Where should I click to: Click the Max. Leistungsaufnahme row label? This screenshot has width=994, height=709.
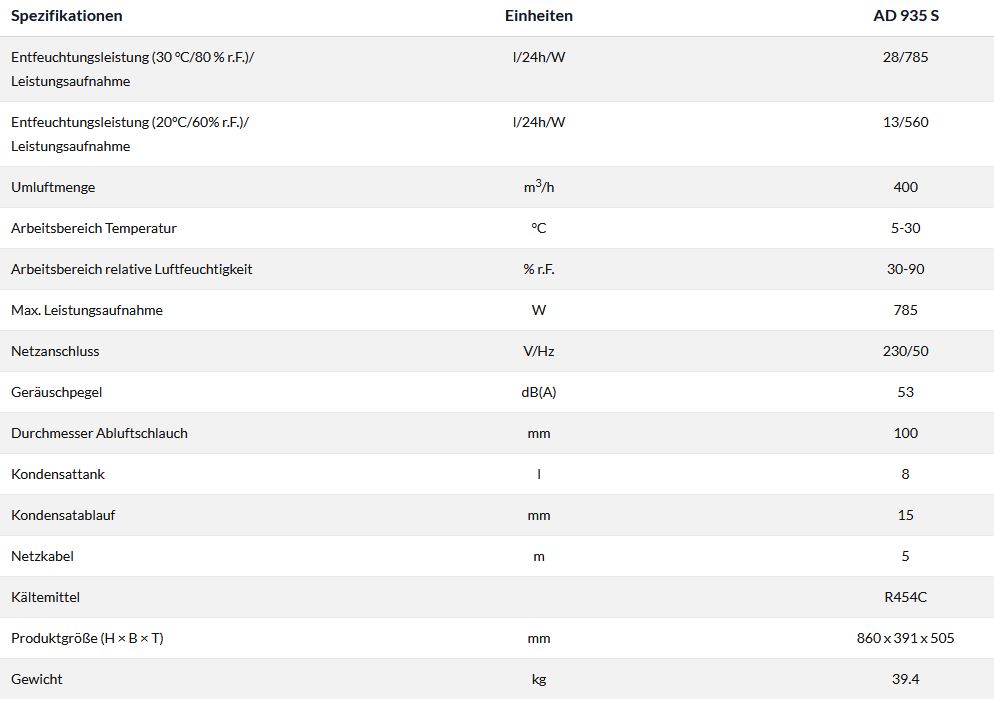[x=87, y=310]
